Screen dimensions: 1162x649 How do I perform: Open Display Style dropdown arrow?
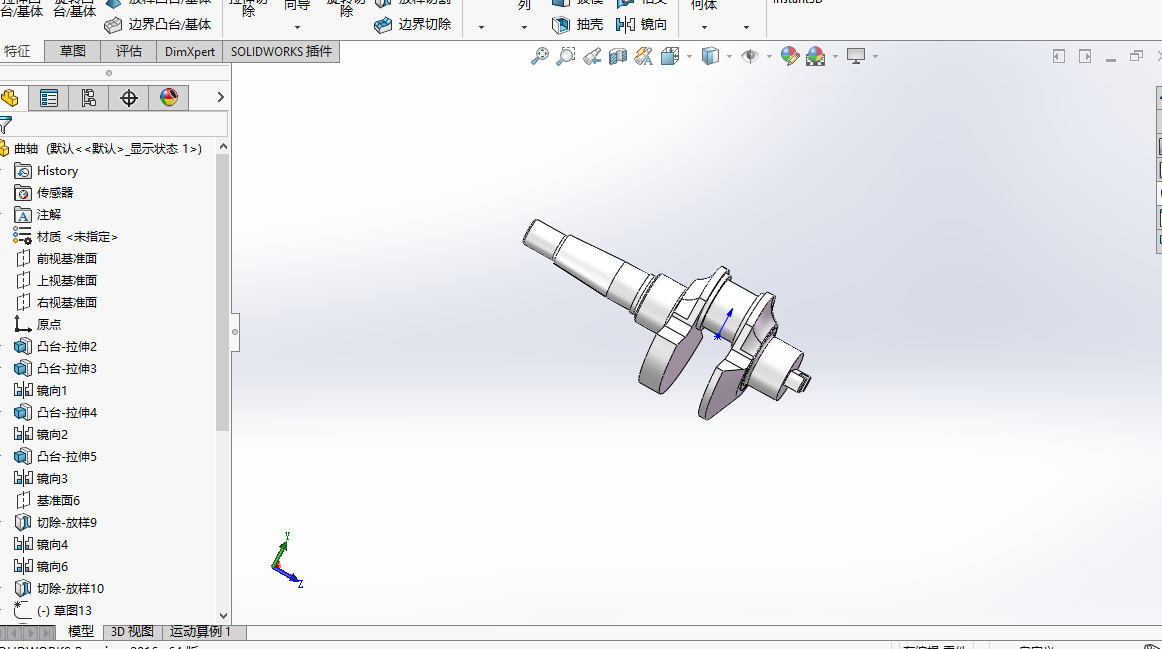729,56
